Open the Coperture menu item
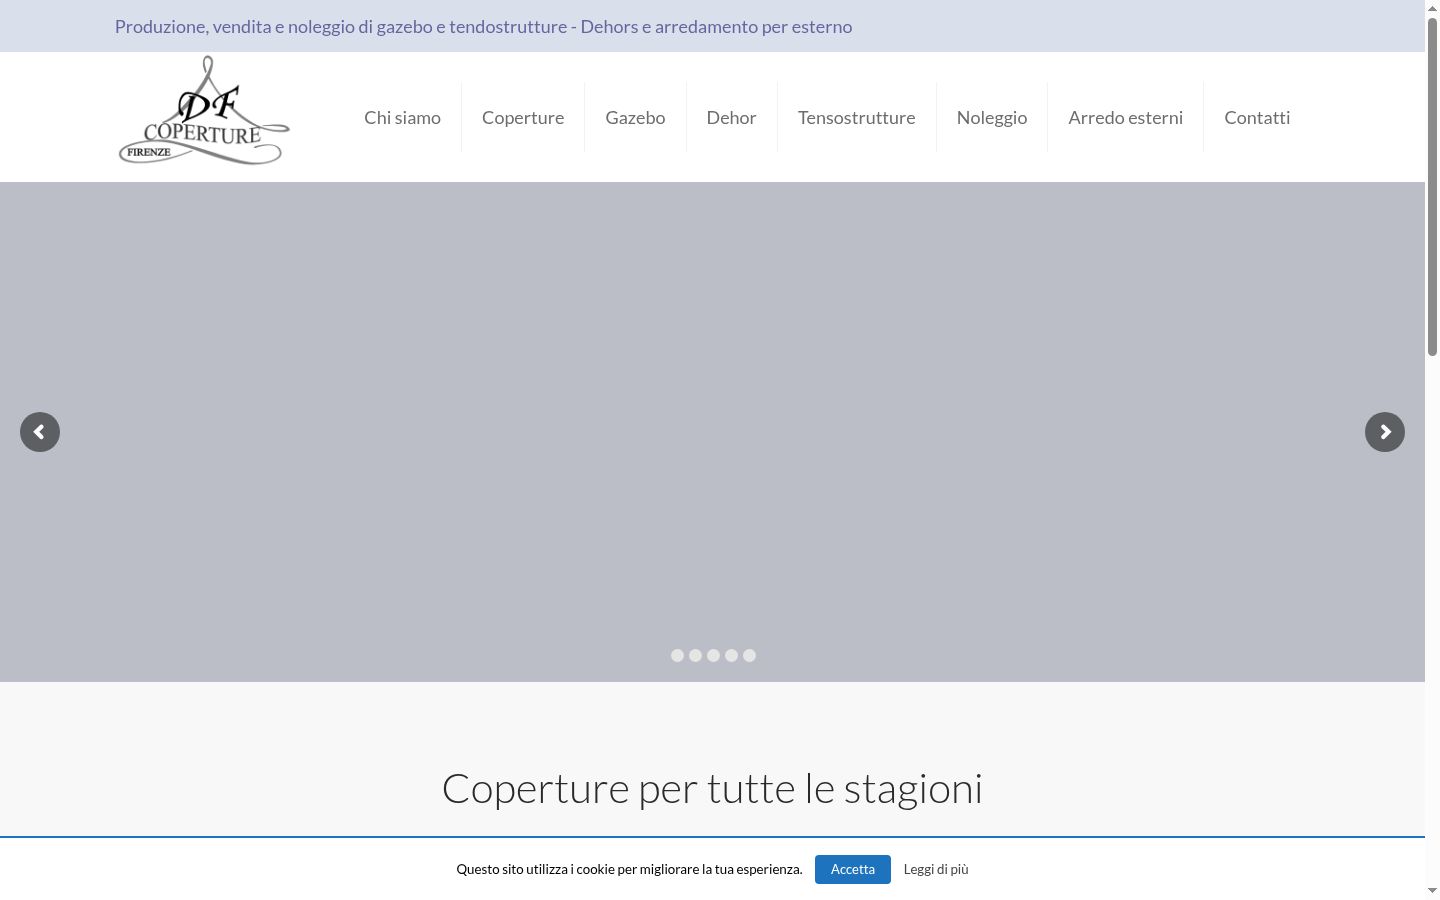The width and height of the screenshot is (1440, 900). [x=523, y=117]
